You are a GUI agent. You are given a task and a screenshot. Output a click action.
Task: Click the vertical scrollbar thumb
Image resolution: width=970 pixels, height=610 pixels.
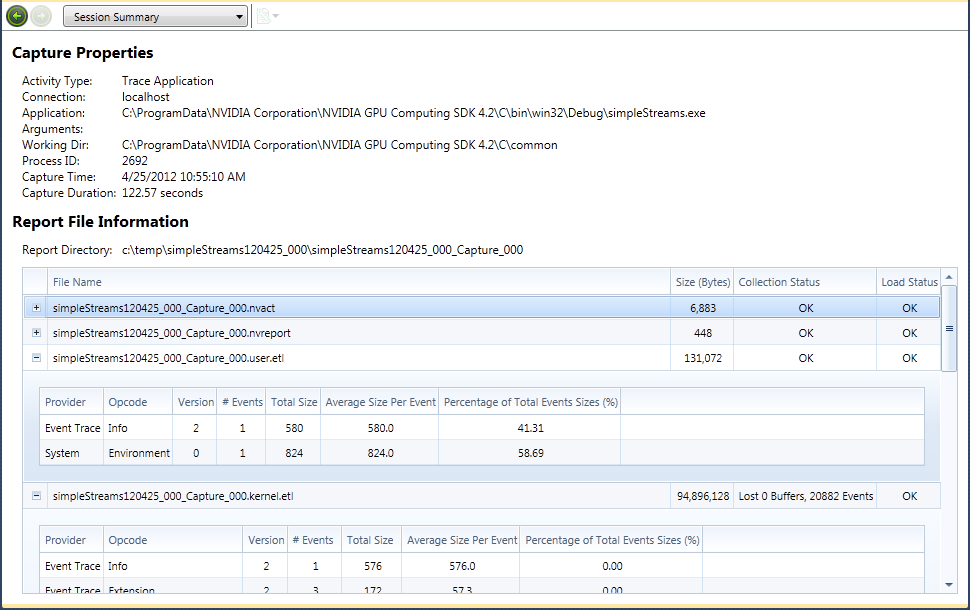click(949, 328)
